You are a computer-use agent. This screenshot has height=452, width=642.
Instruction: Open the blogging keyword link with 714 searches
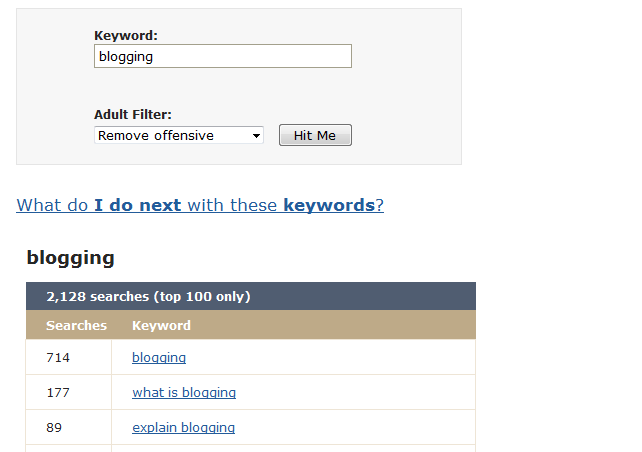(x=159, y=357)
